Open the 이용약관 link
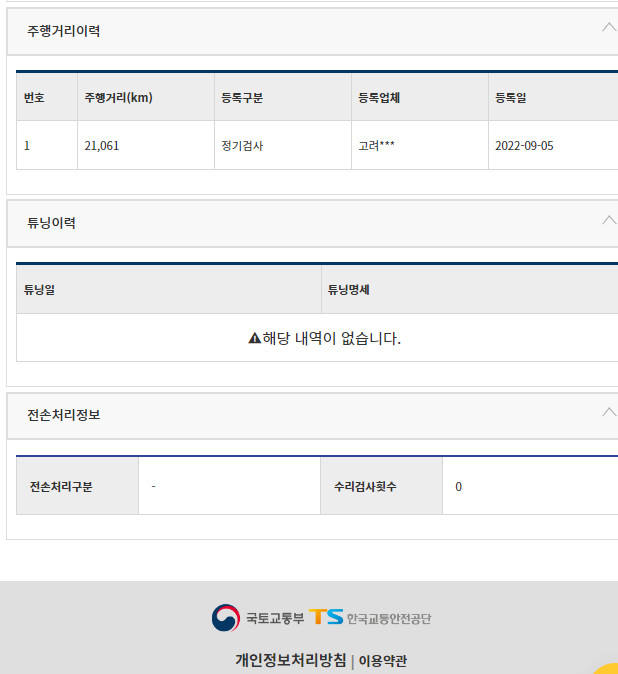 point(382,660)
